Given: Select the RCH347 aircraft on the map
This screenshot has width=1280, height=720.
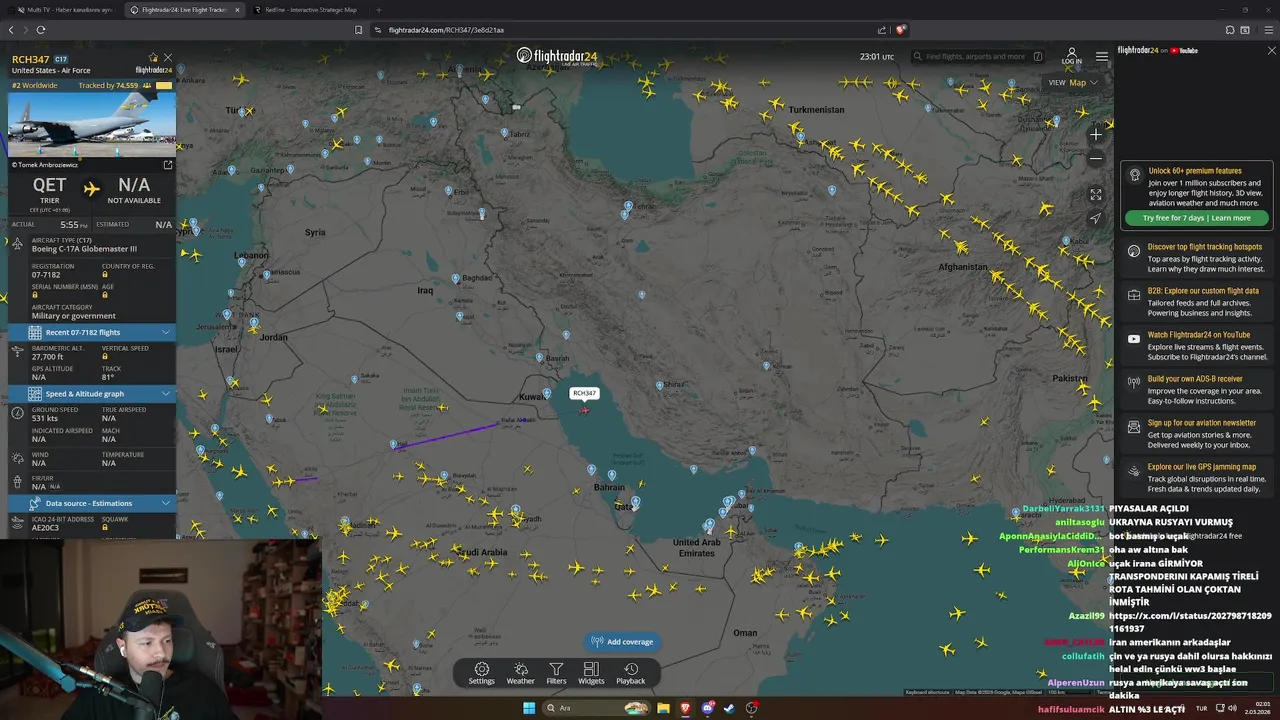Looking at the screenshot, I should (x=585, y=410).
